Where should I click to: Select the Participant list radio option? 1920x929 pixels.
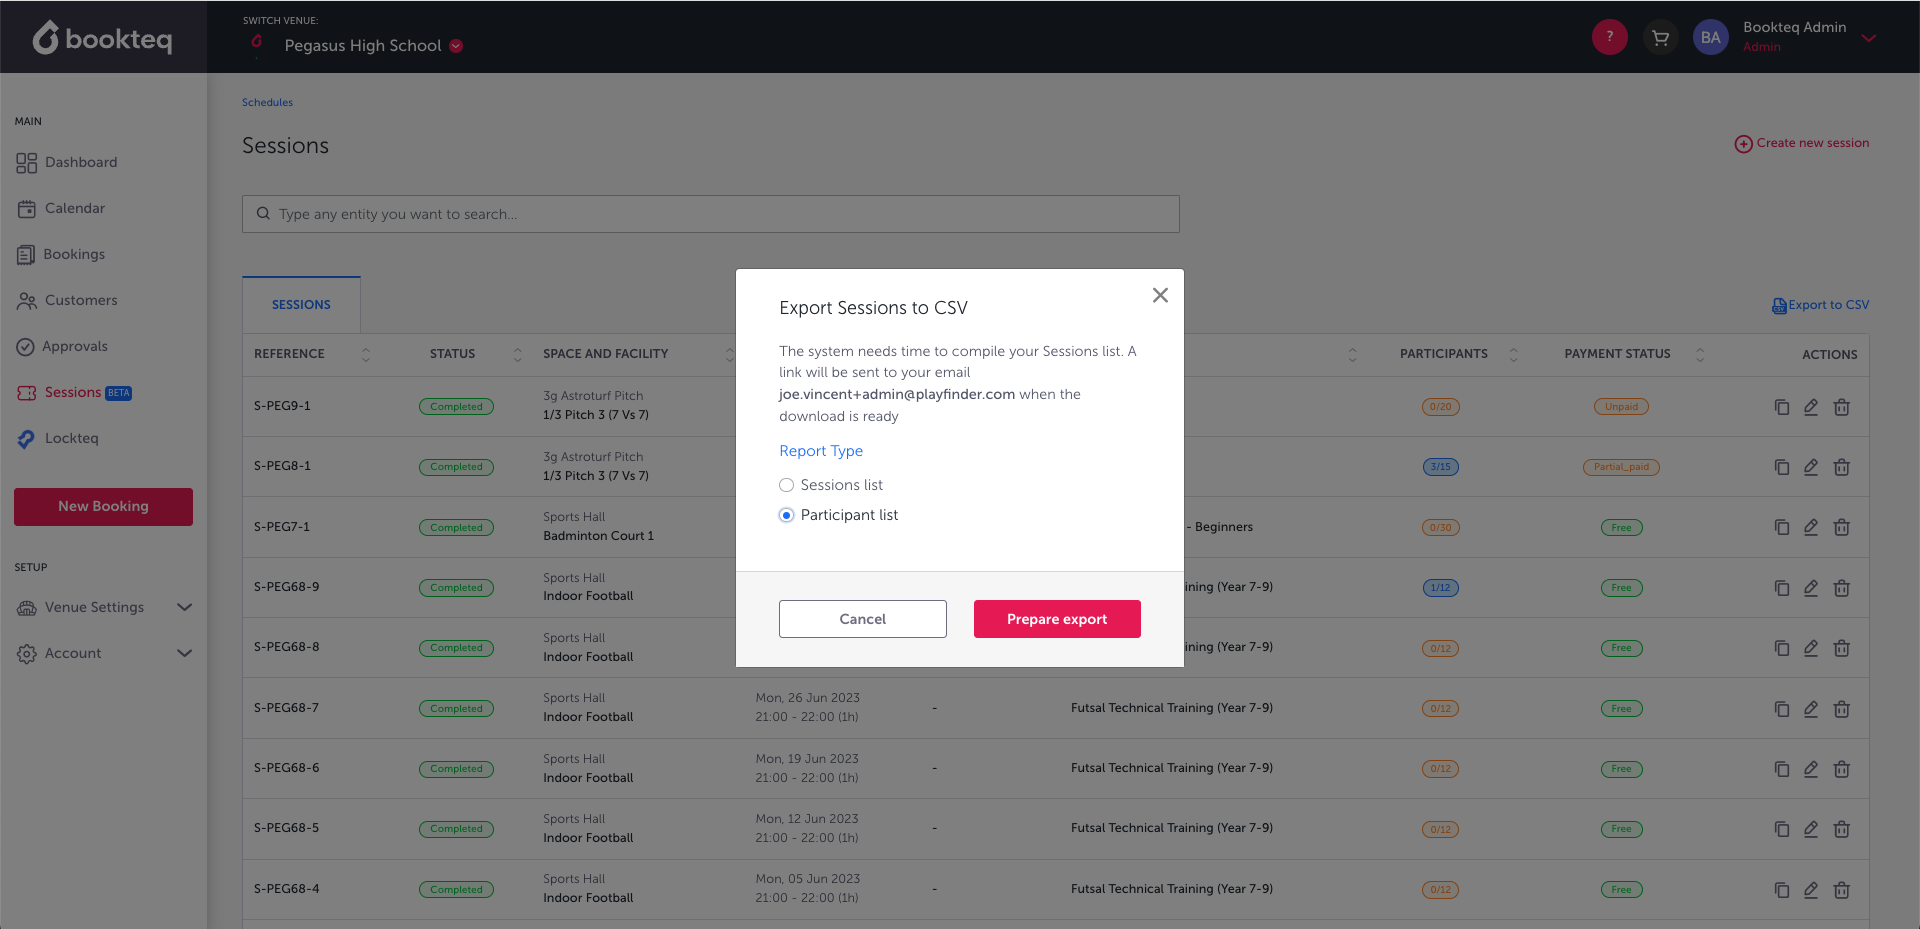click(787, 515)
